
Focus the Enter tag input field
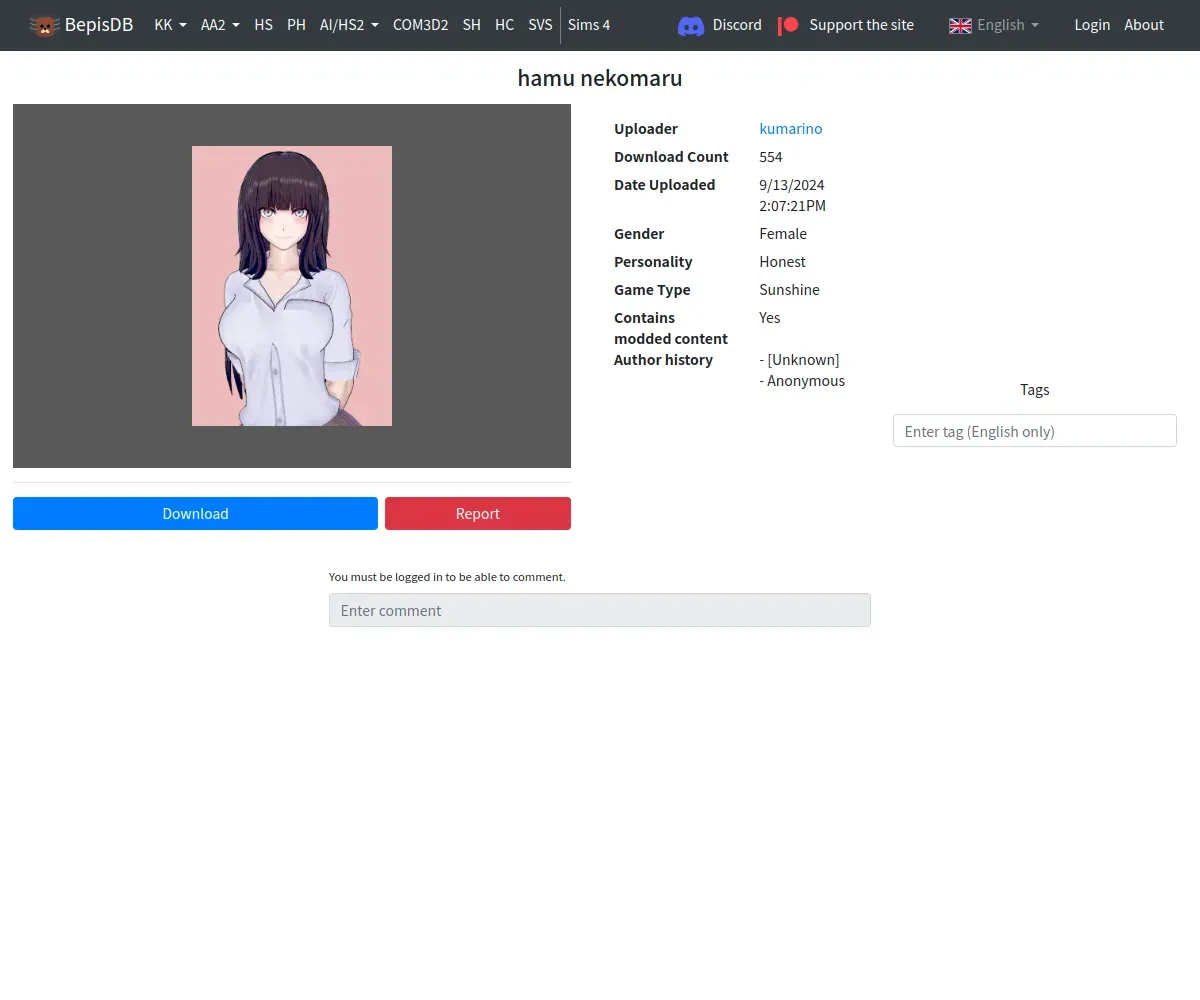1035,431
